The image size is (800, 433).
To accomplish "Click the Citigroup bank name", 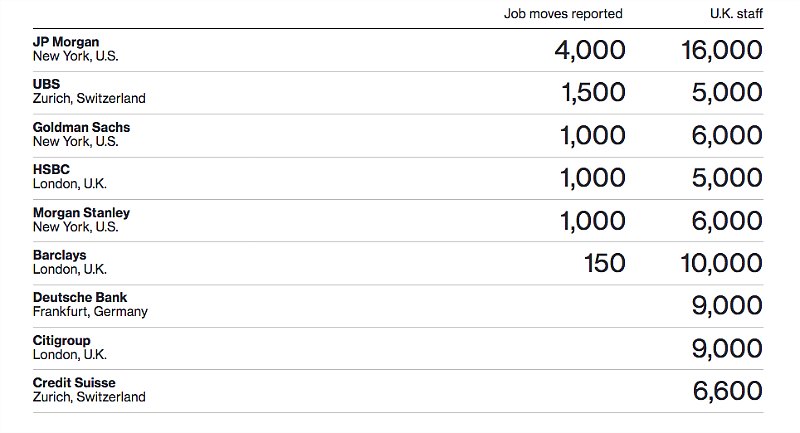I will [63, 340].
